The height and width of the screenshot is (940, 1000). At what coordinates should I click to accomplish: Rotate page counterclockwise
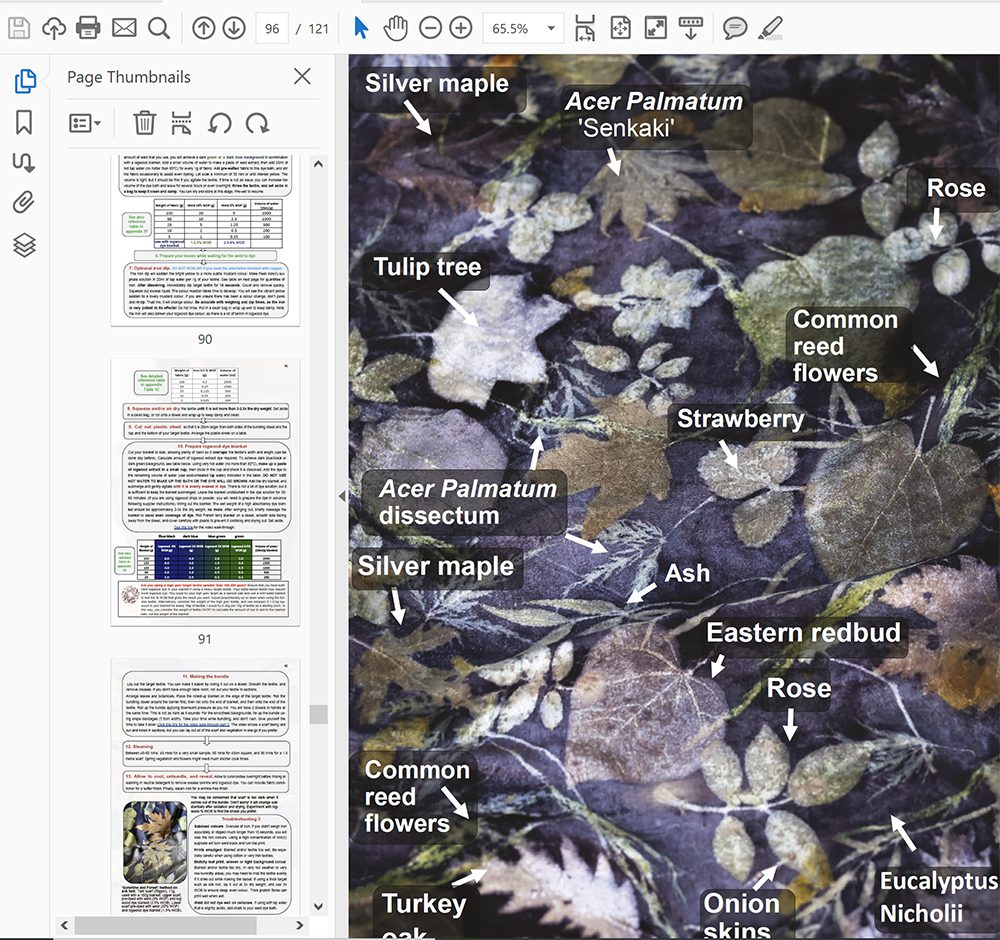coord(220,122)
